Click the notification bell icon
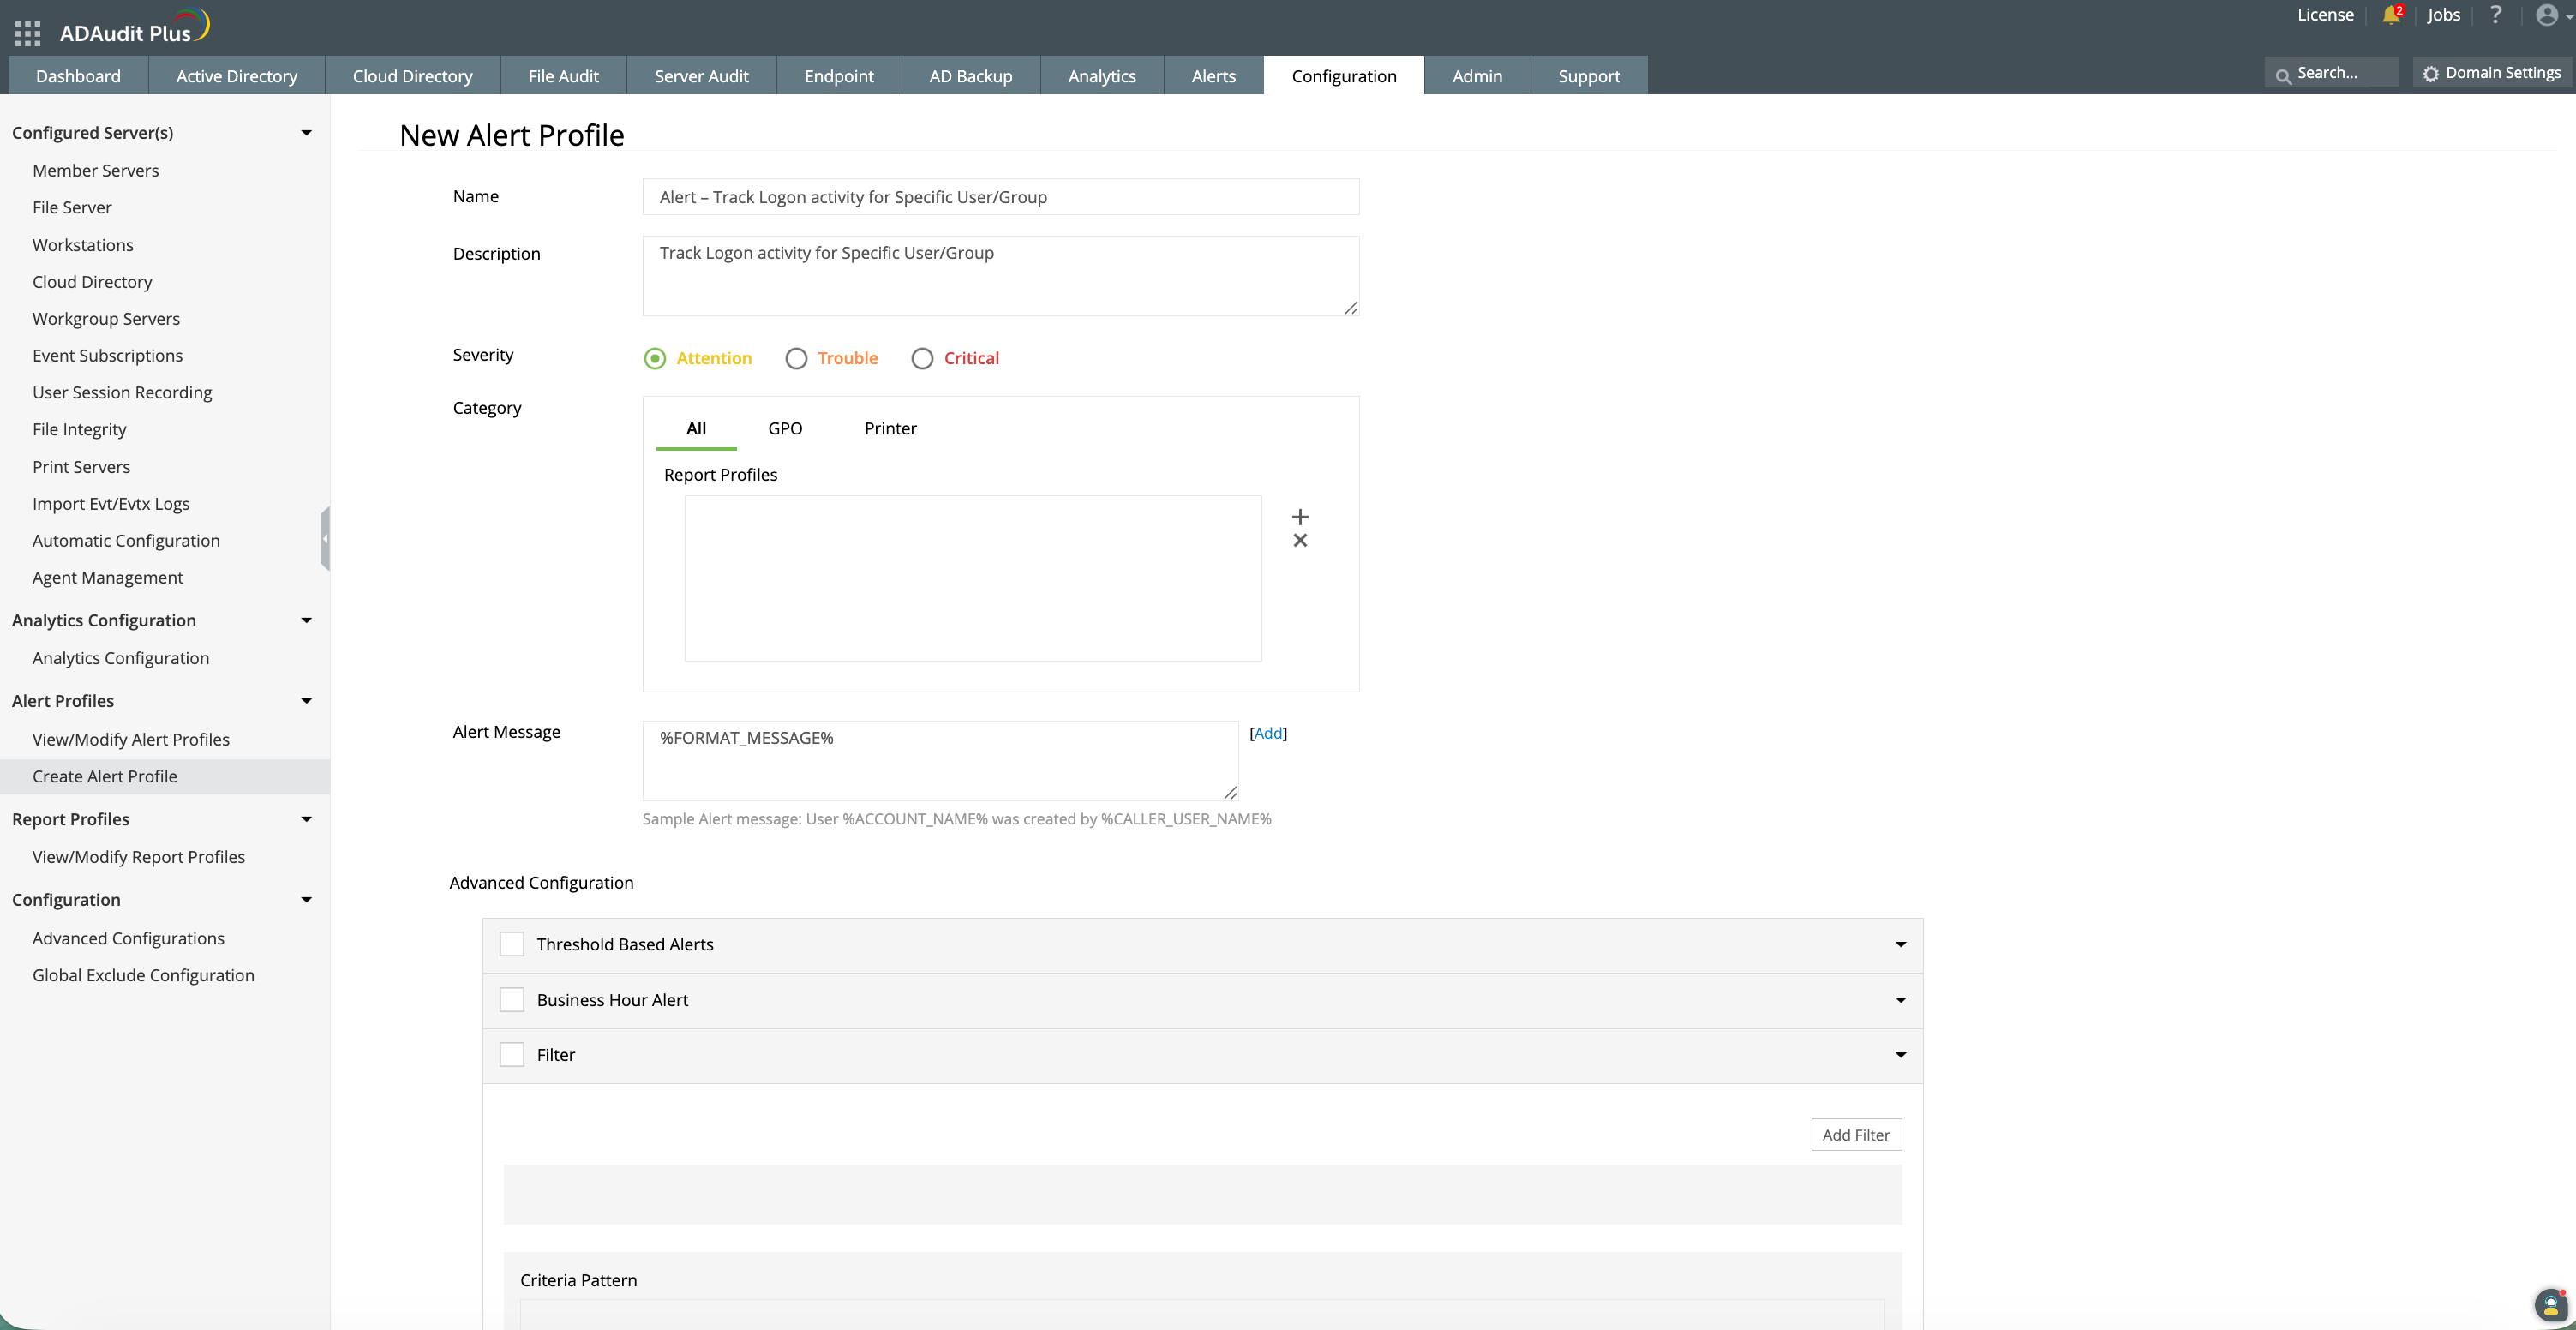Image resolution: width=2576 pixels, height=1330 pixels. point(2390,15)
